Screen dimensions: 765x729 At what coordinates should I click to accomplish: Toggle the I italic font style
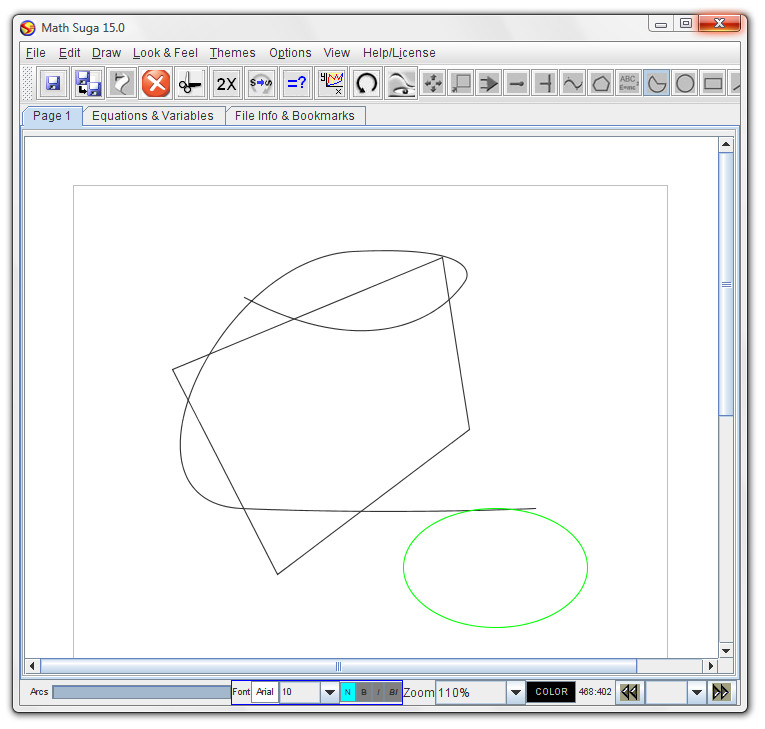click(x=378, y=692)
